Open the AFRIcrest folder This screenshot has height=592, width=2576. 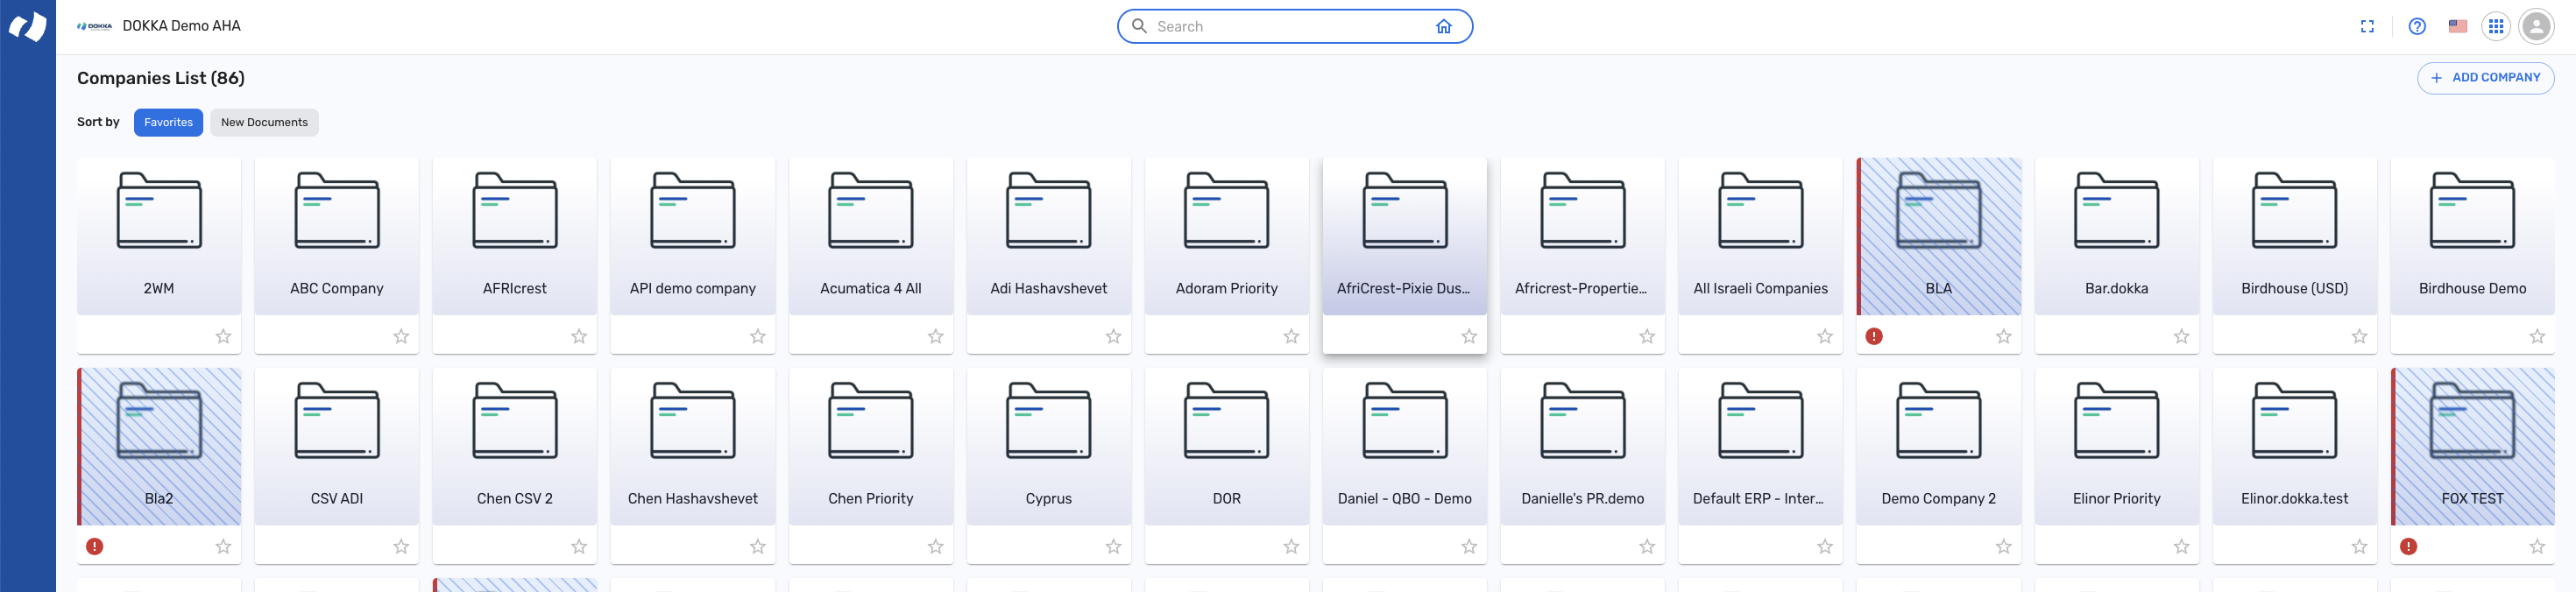click(515, 237)
